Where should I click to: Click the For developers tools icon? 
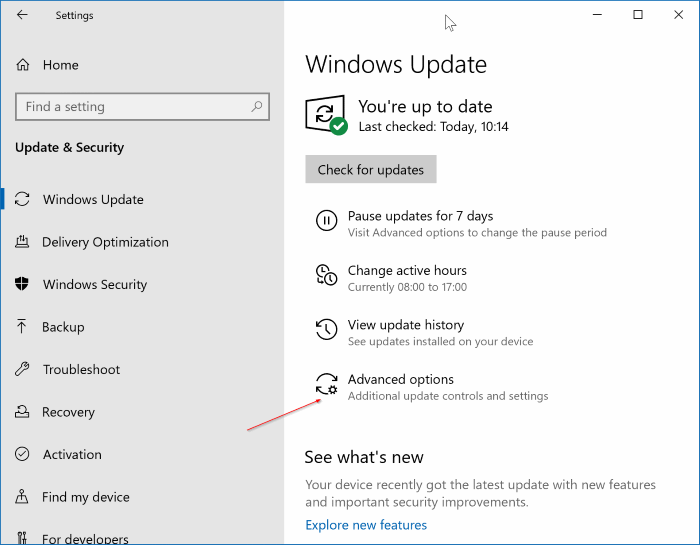point(22,537)
